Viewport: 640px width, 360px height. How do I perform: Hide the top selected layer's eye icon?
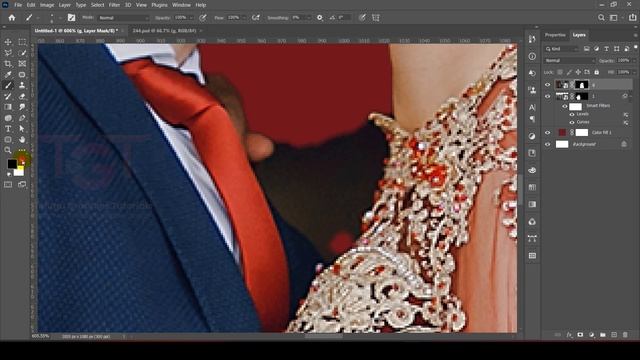tap(548, 85)
